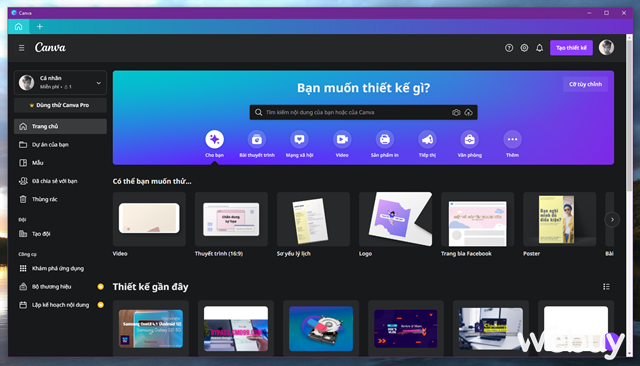Open settings gear icon in header
Screen dimensions: 640x366
(524, 48)
